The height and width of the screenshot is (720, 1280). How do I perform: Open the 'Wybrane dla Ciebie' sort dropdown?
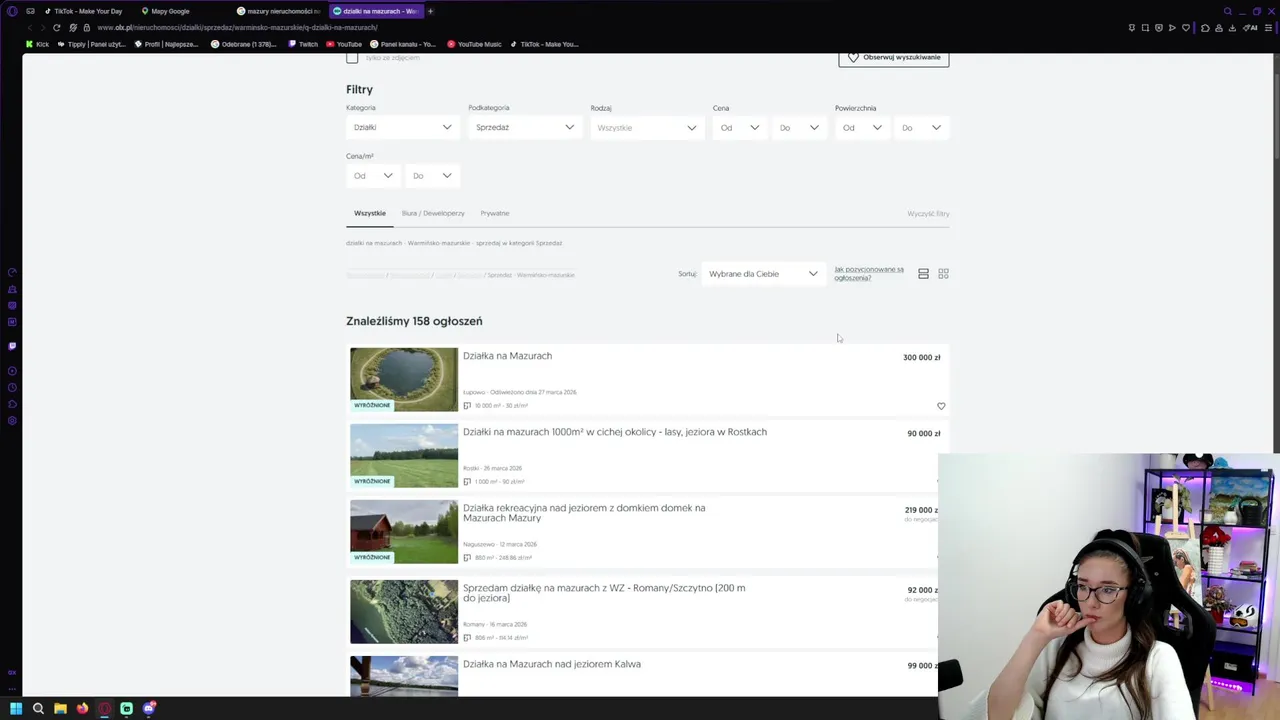[763, 273]
